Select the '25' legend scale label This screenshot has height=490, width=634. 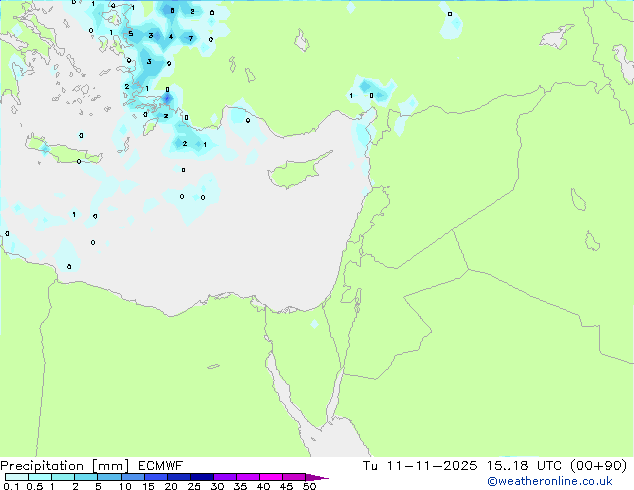[194, 486]
